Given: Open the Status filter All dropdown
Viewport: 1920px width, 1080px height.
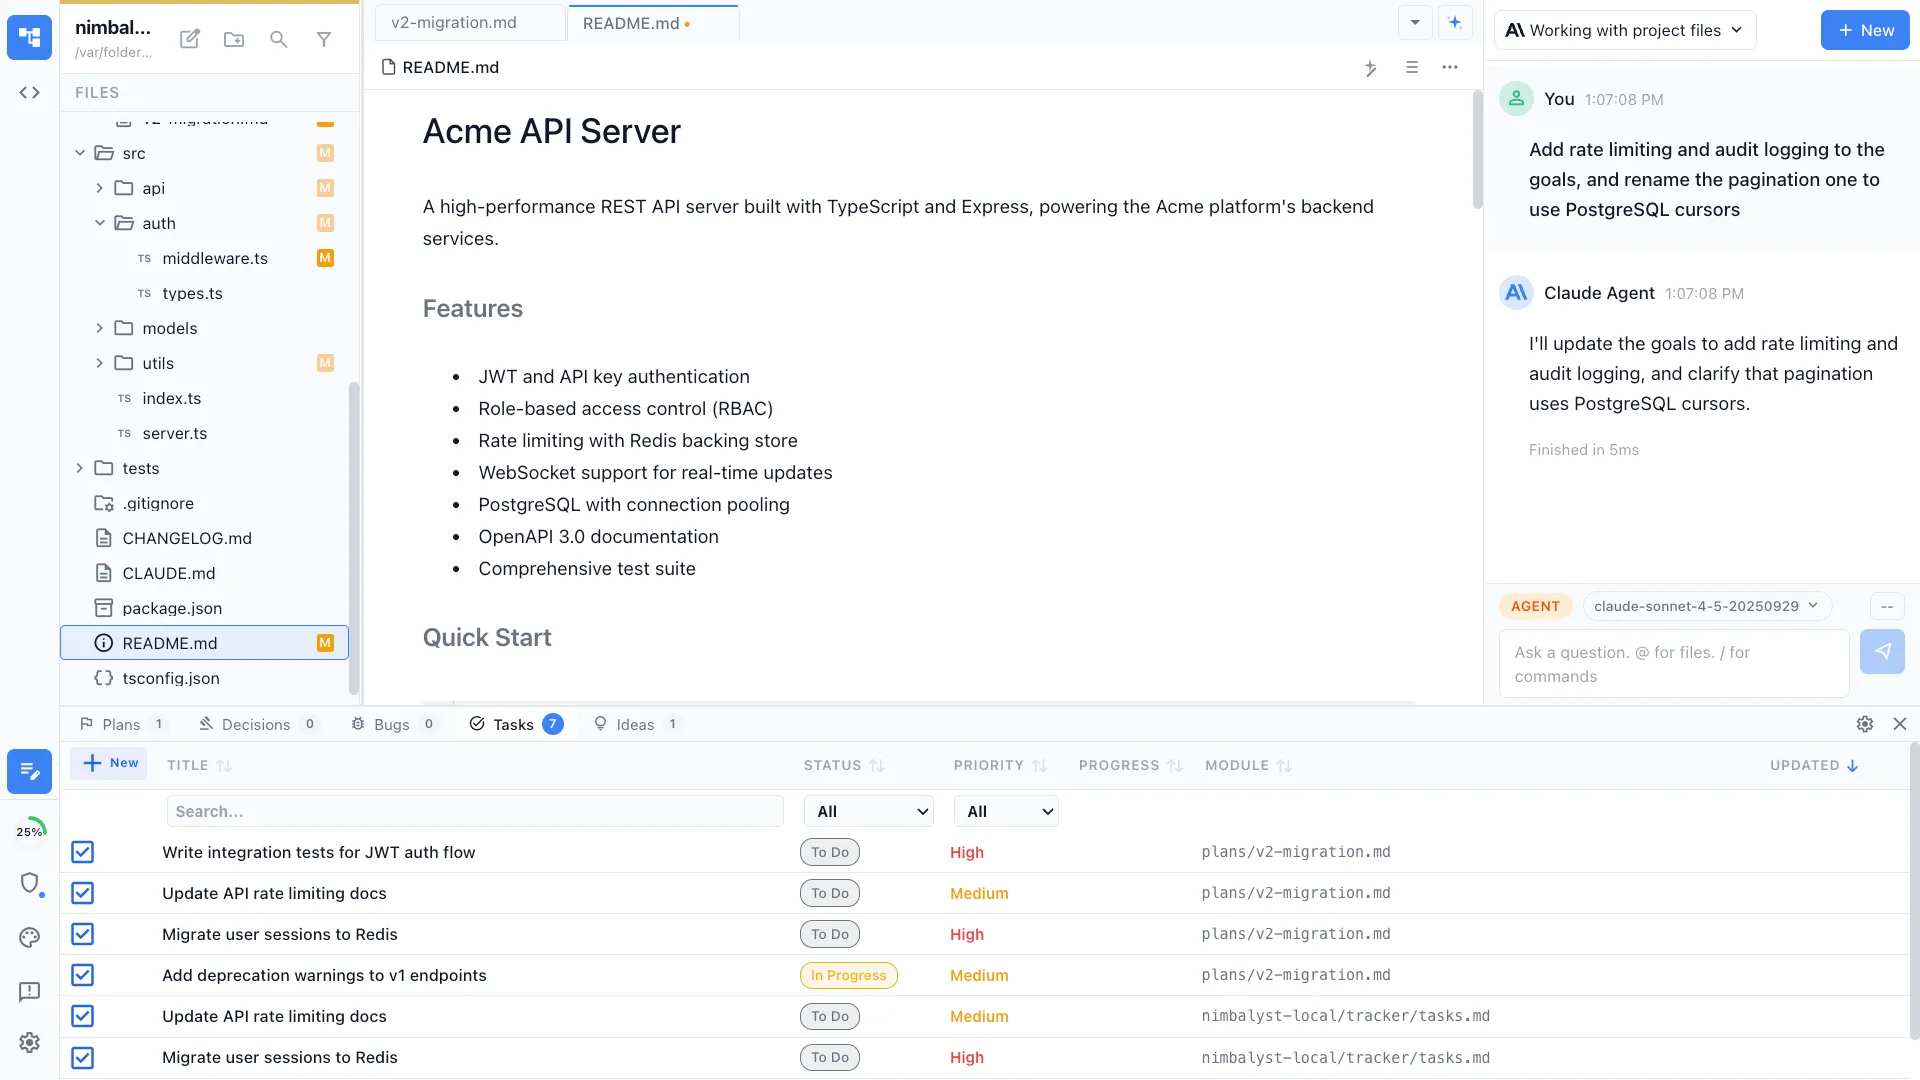Looking at the screenshot, I should pyautogui.click(x=868, y=811).
